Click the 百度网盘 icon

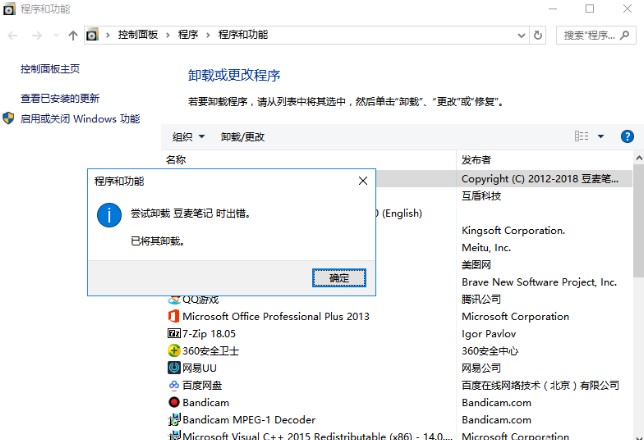click(174, 385)
